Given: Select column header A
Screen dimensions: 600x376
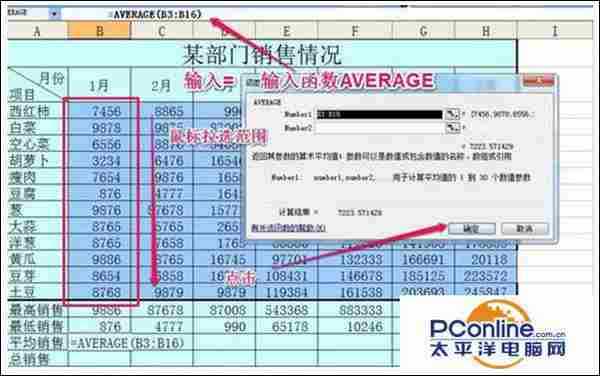Looking at the screenshot, I should point(37,31).
